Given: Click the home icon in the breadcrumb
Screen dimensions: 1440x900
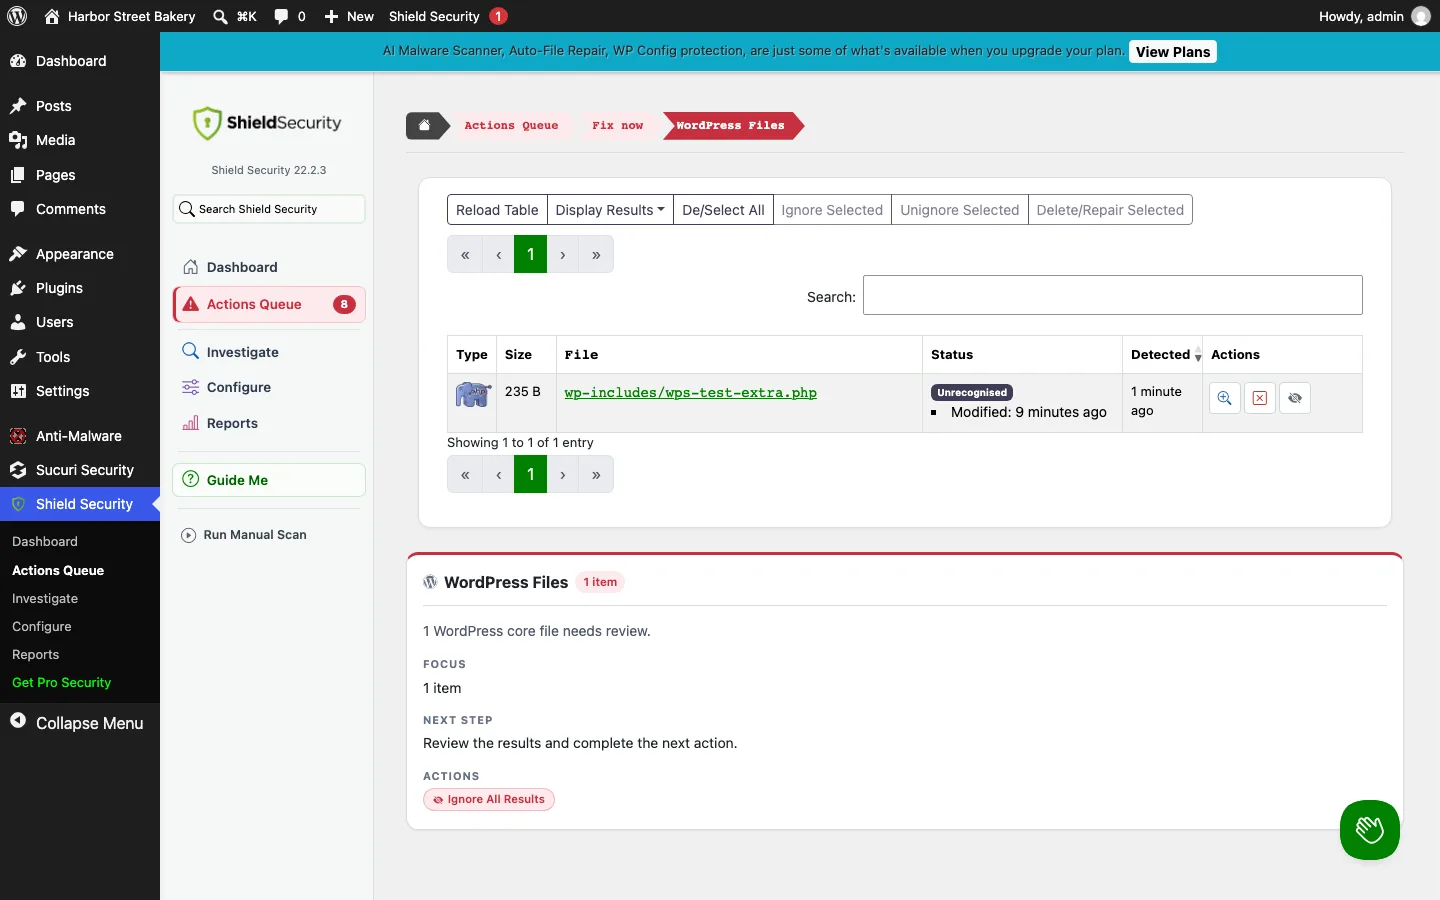Looking at the screenshot, I should pos(424,125).
